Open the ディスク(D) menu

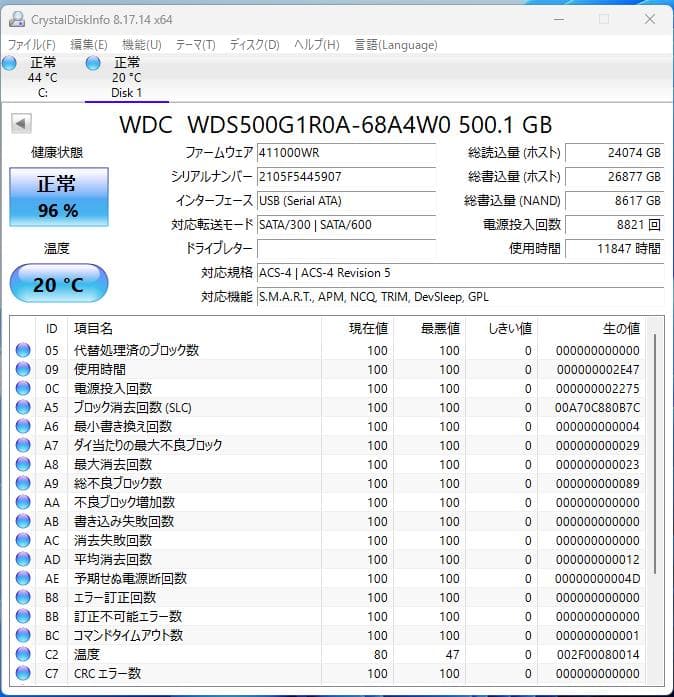(254, 44)
